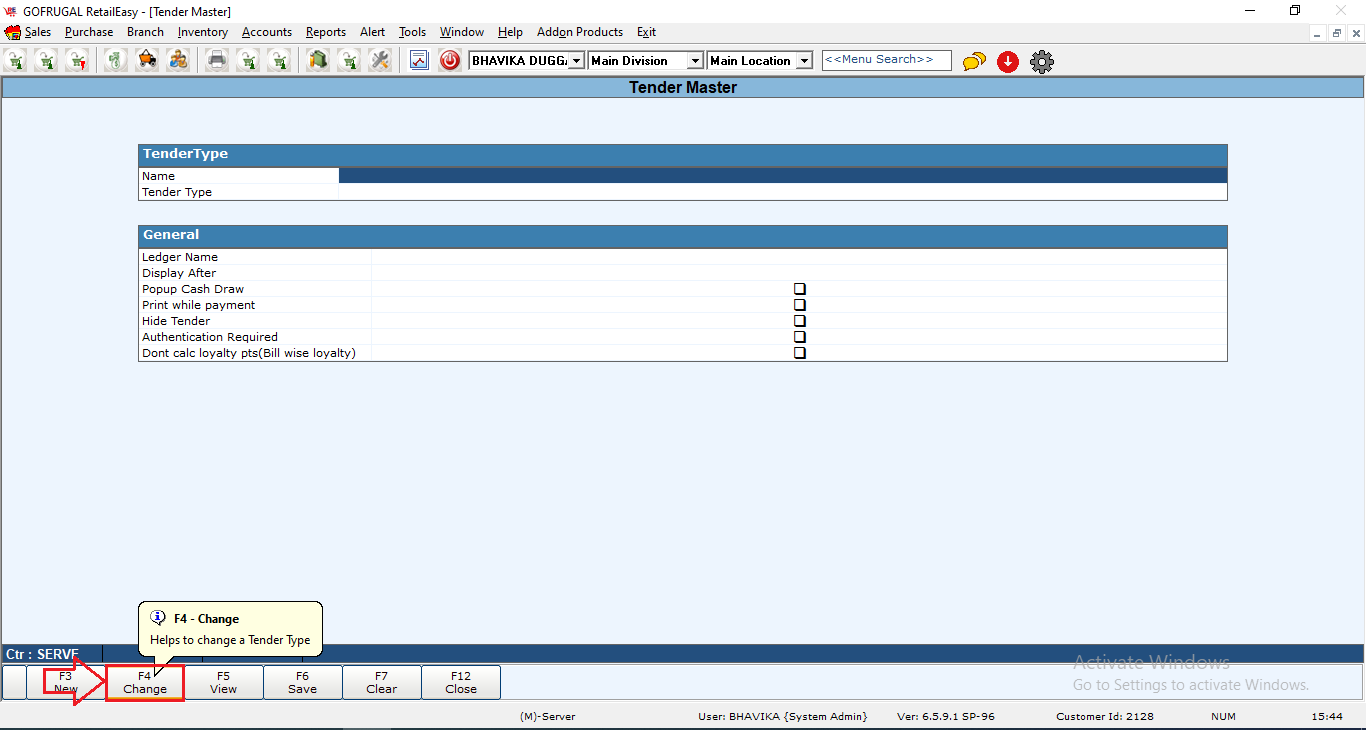The height and width of the screenshot is (730, 1366).
Task: Click the cart icon immediately right of the printer
Action: 248,61
